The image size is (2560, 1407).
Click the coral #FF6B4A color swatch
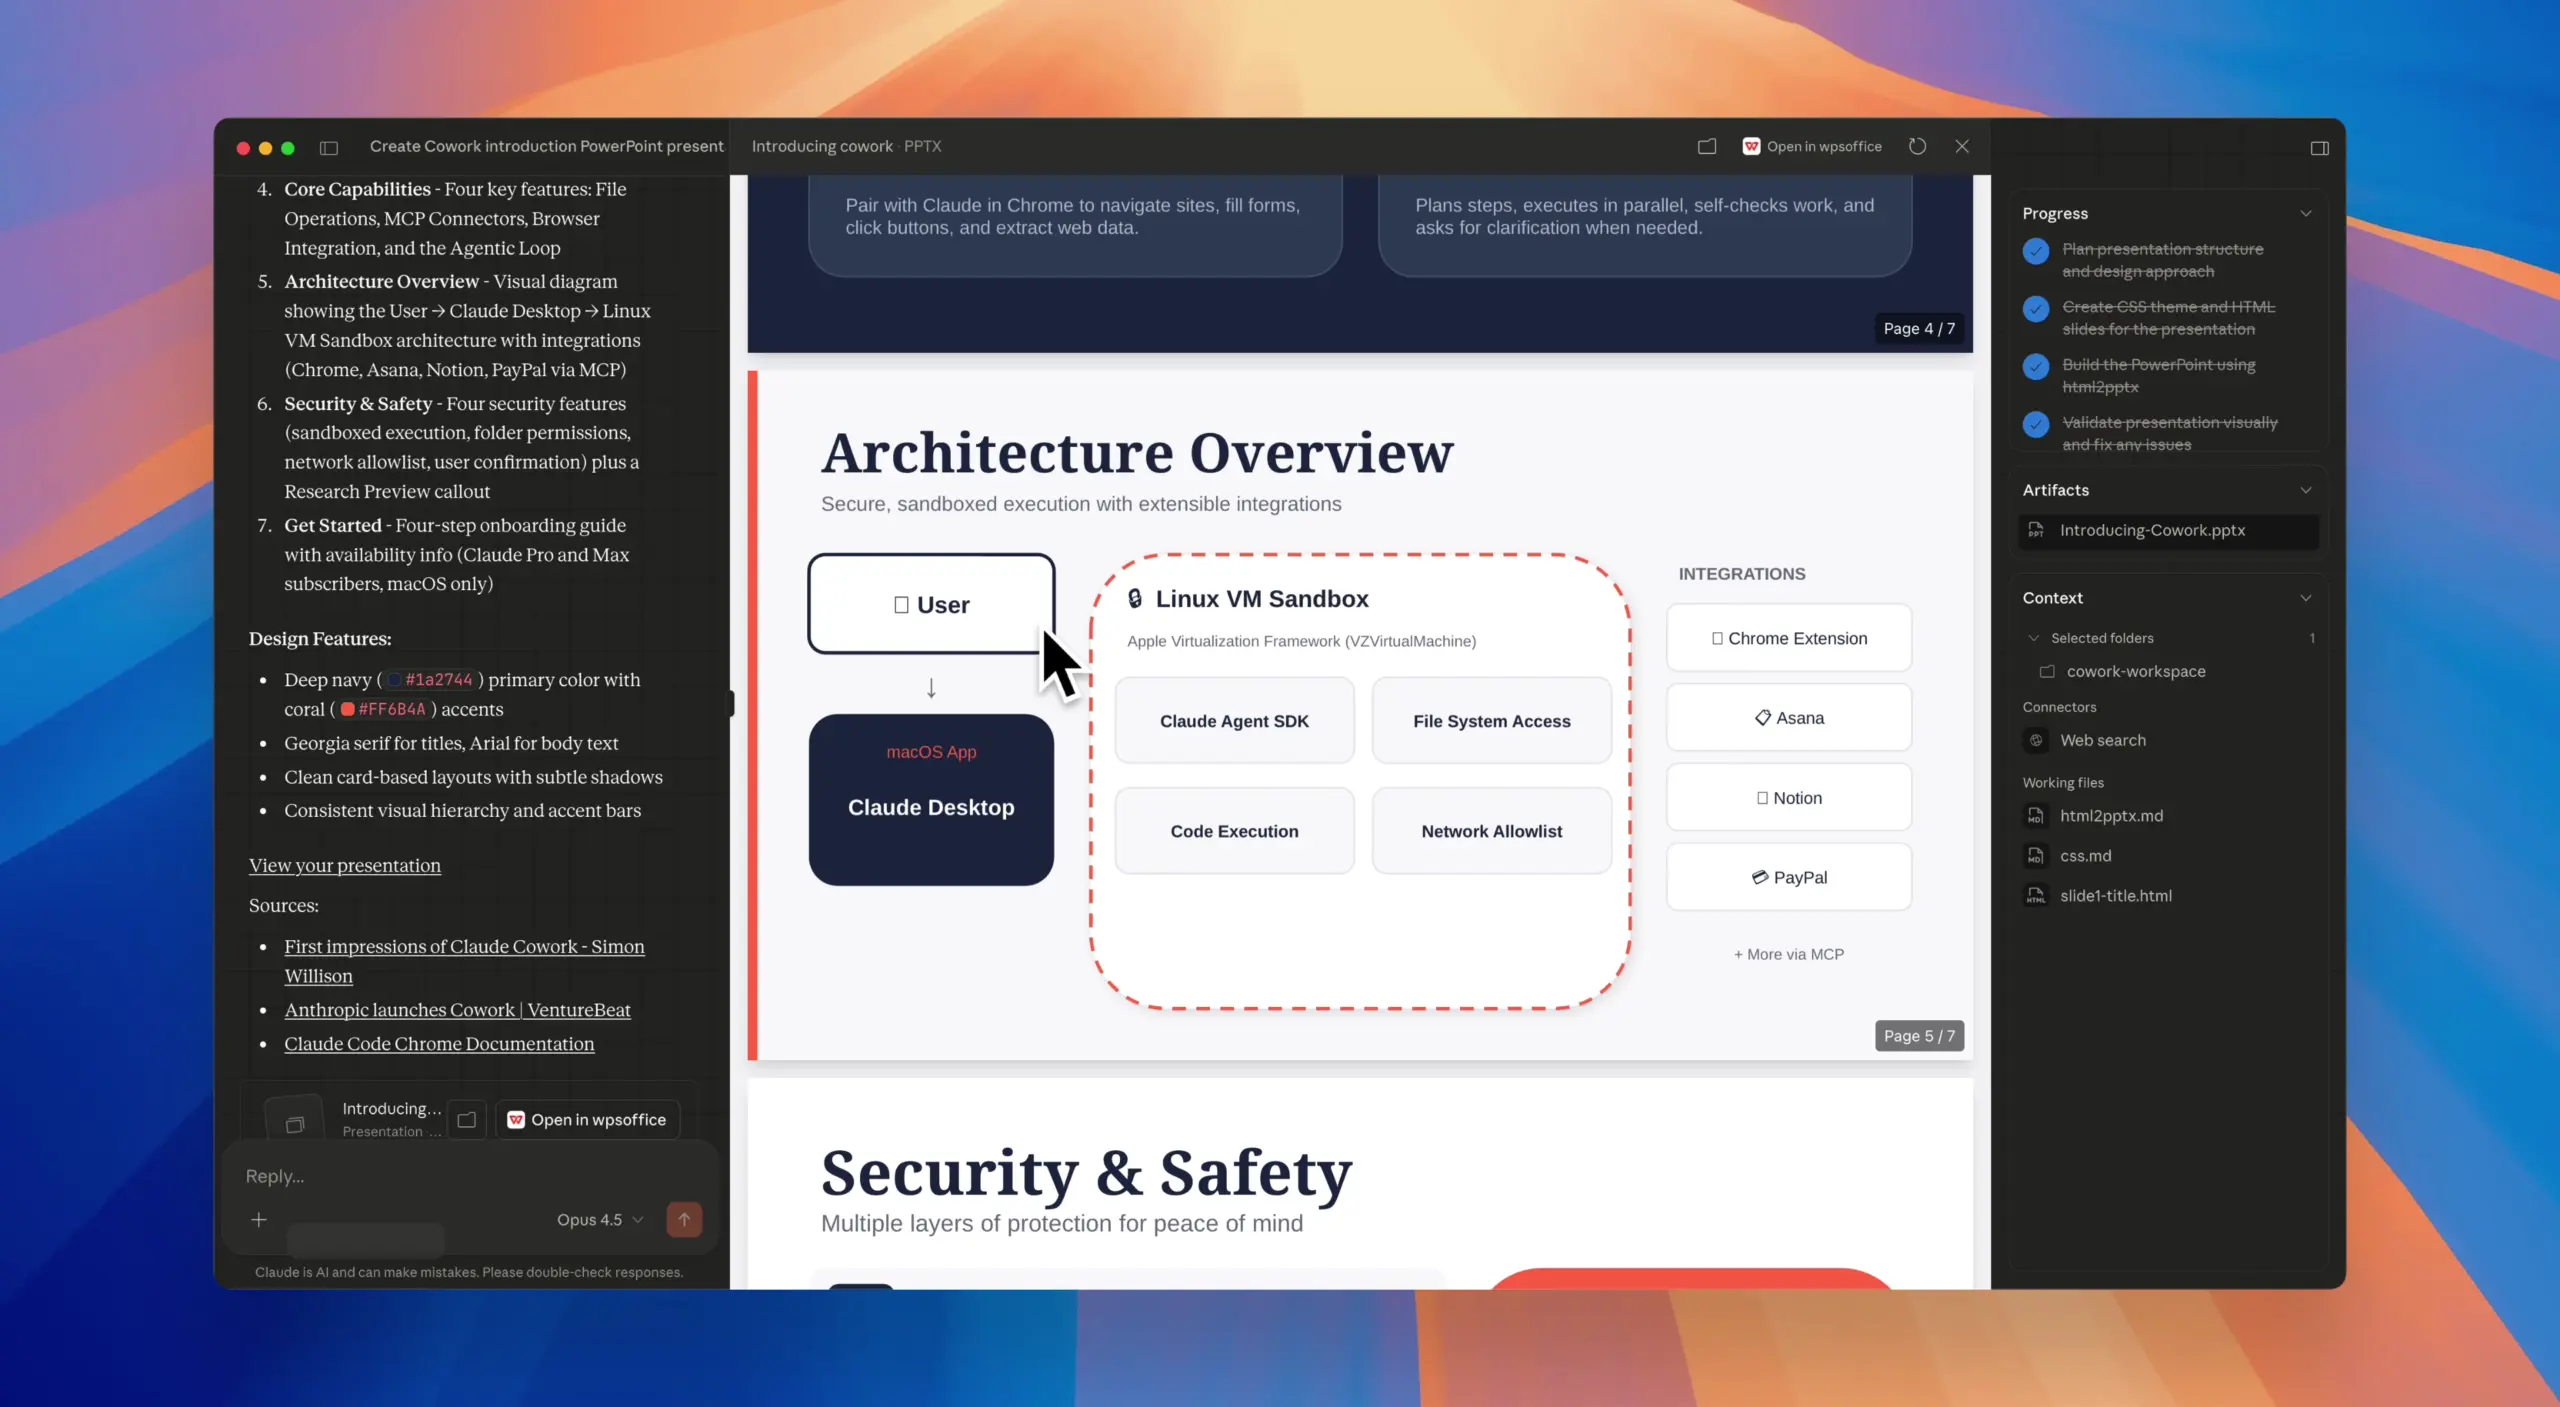click(347, 709)
